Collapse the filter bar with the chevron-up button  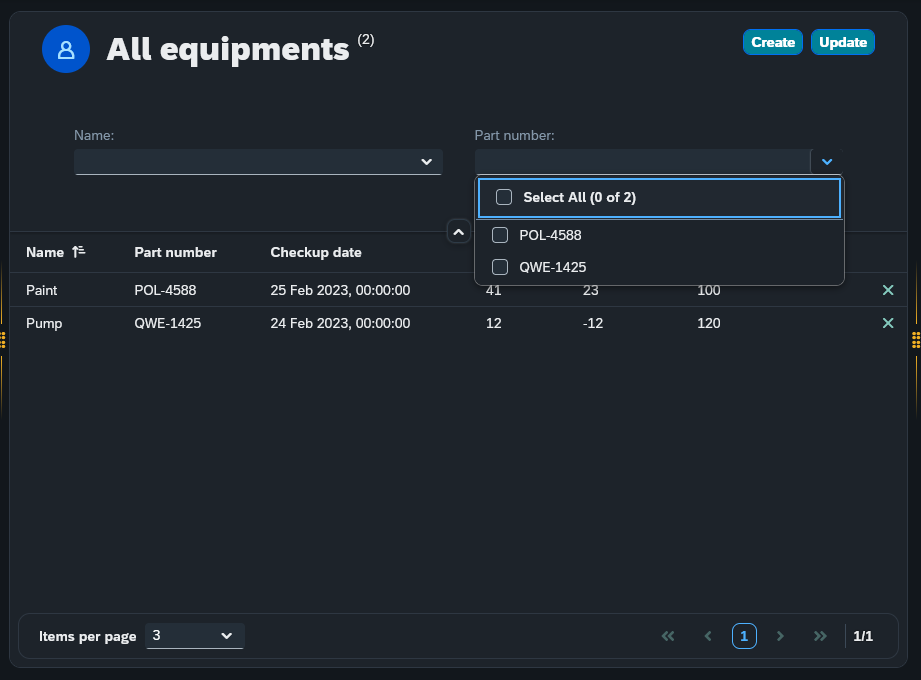coord(458,232)
